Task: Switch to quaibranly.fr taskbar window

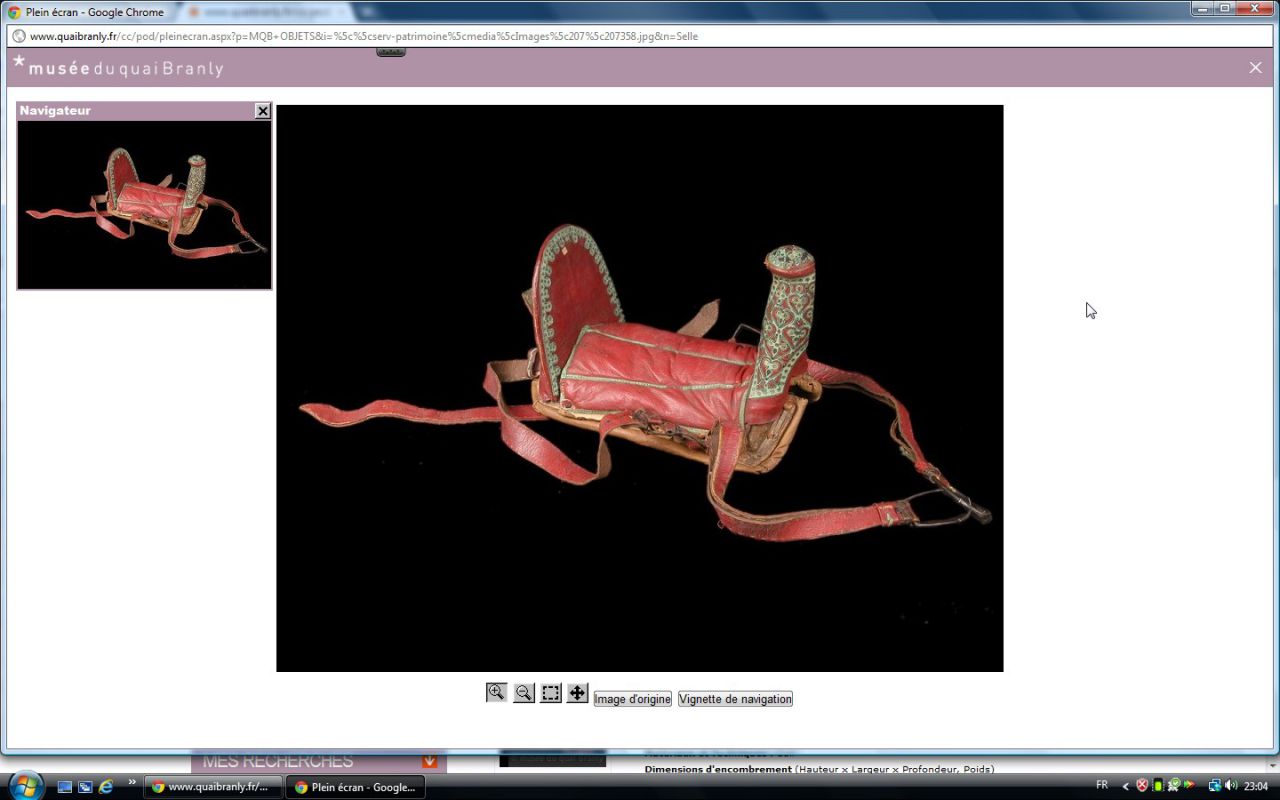Action: pos(210,787)
